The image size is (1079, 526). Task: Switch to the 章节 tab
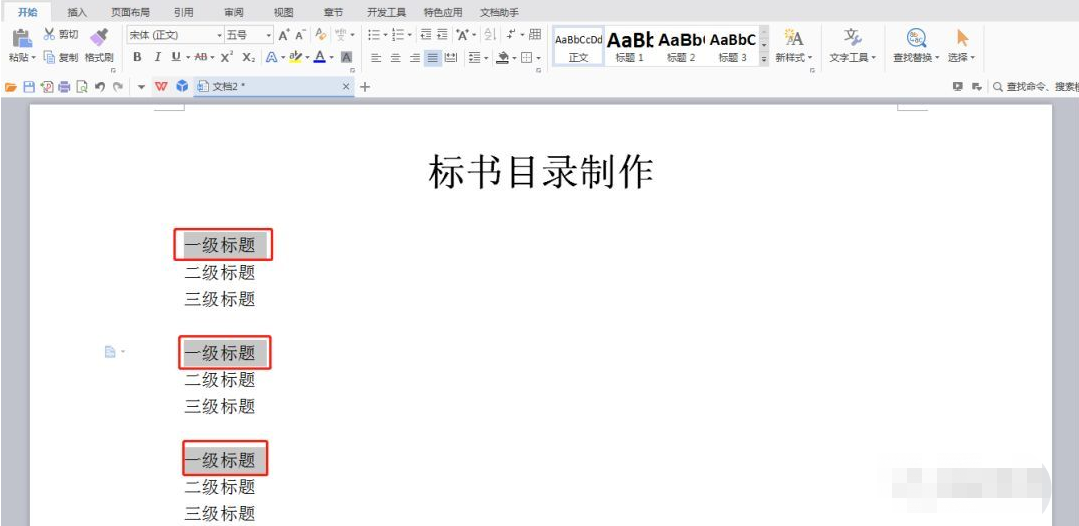pyautogui.click(x=333, y=12)
